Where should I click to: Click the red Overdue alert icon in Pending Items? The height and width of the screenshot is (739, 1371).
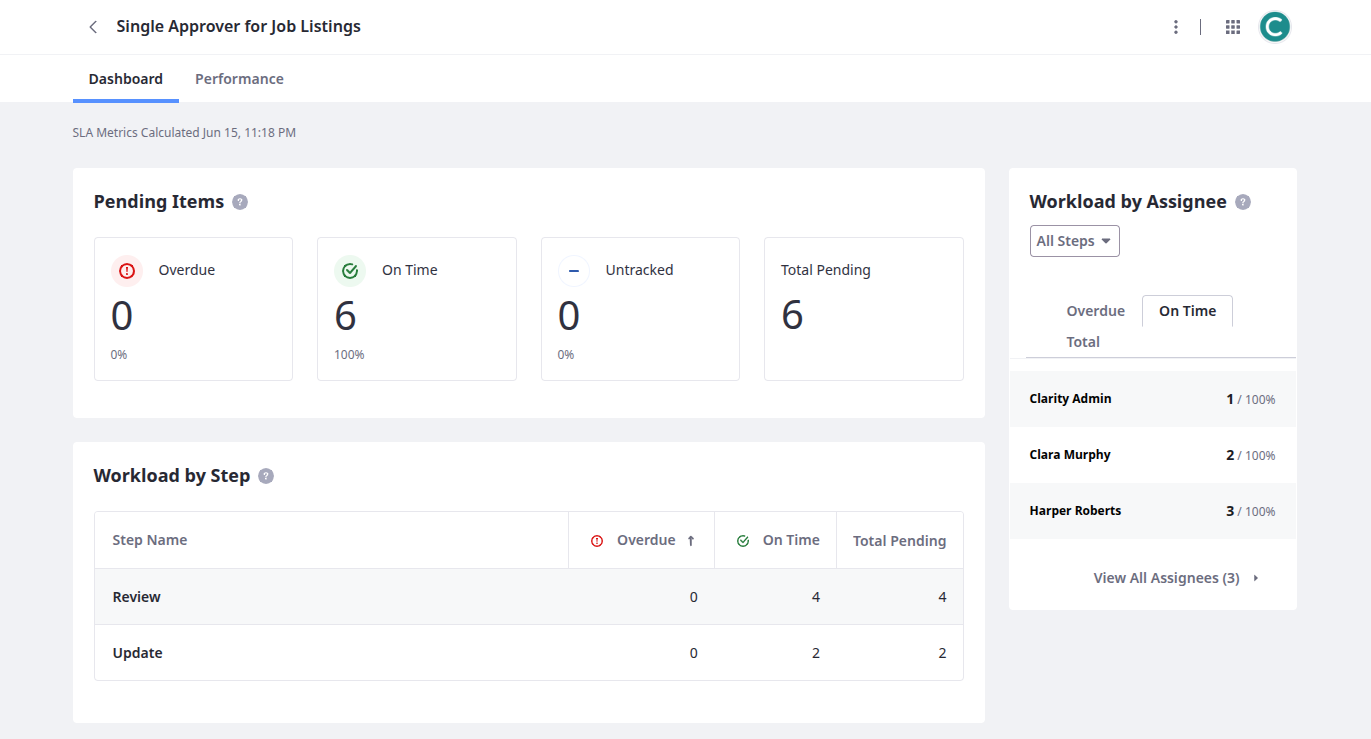(x=127, y=270)
